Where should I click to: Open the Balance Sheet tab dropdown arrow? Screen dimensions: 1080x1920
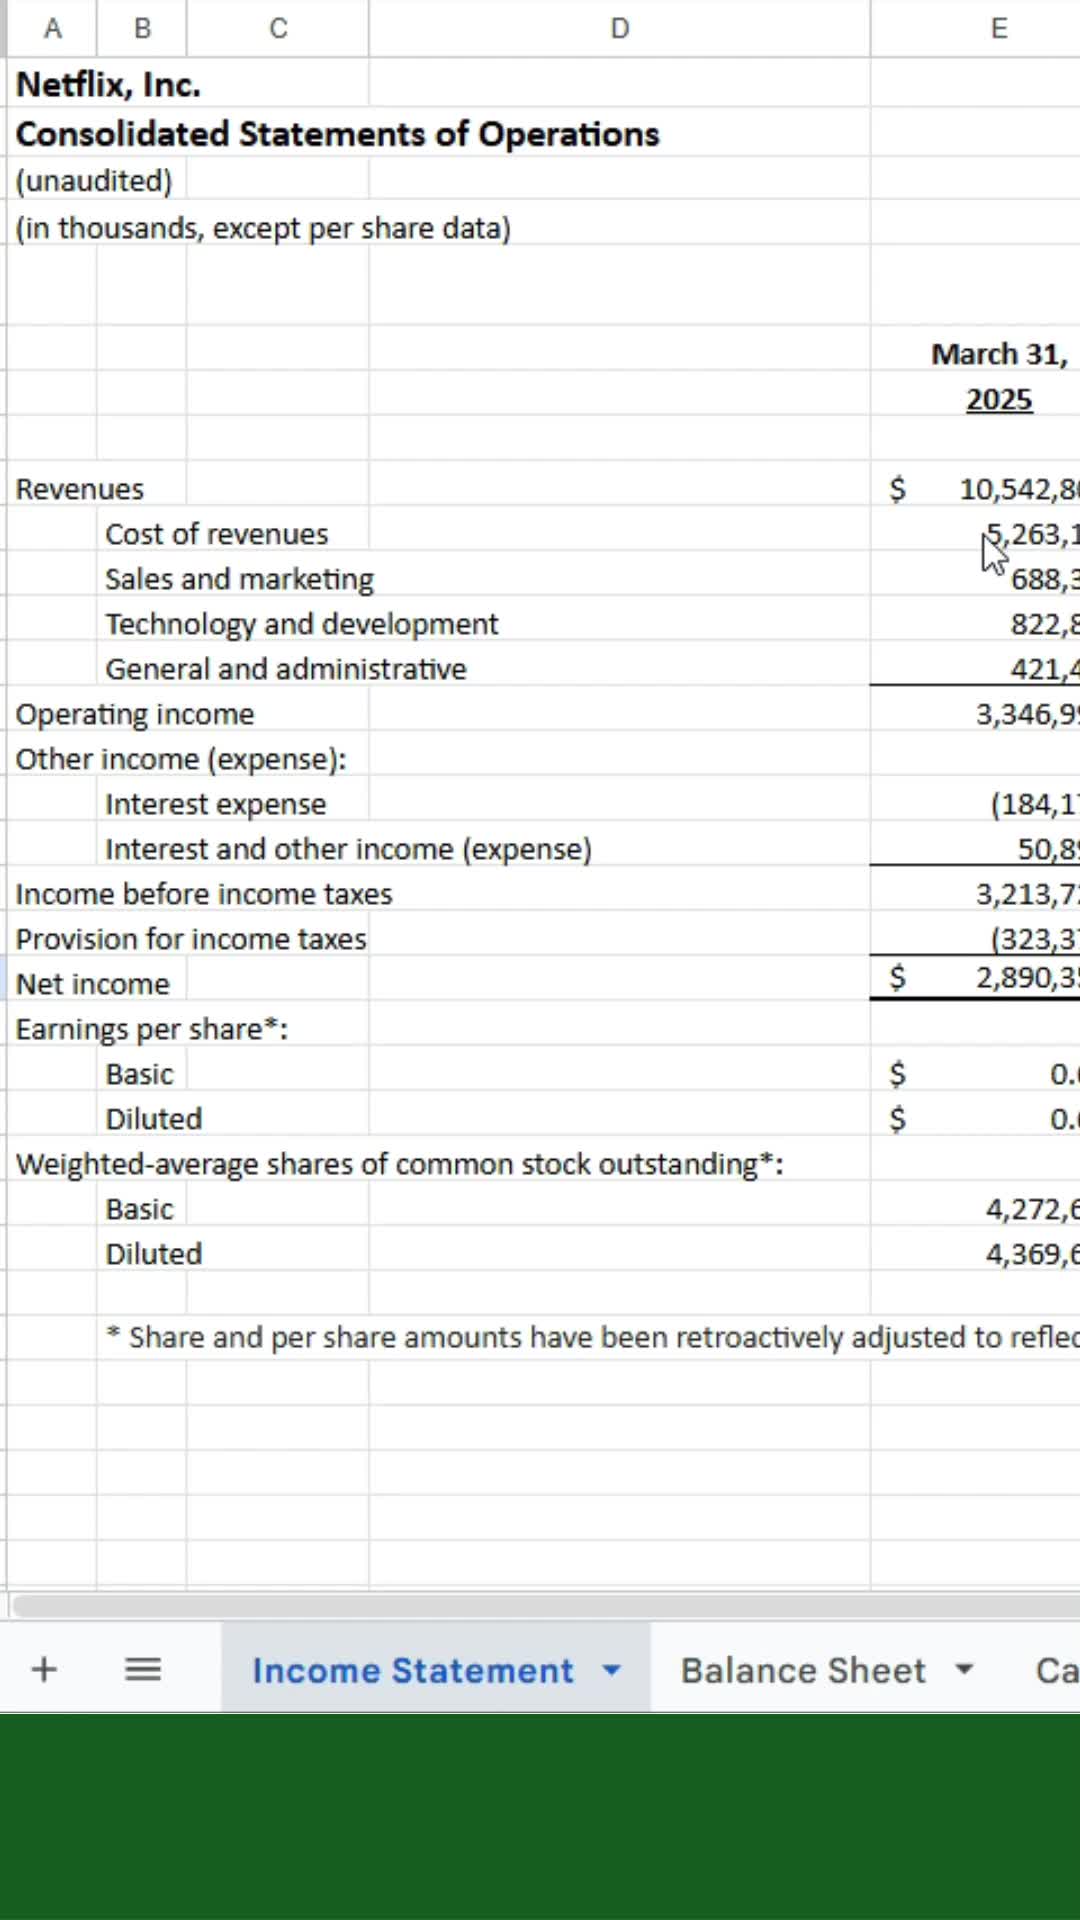(x=964, y=1670)
